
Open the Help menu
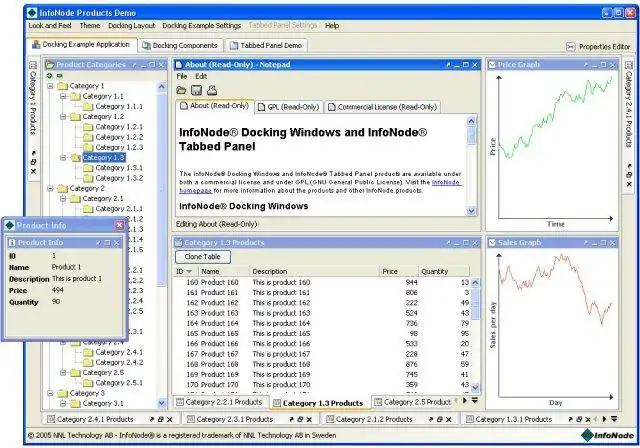pyautogui.click(x=332, y=26)
